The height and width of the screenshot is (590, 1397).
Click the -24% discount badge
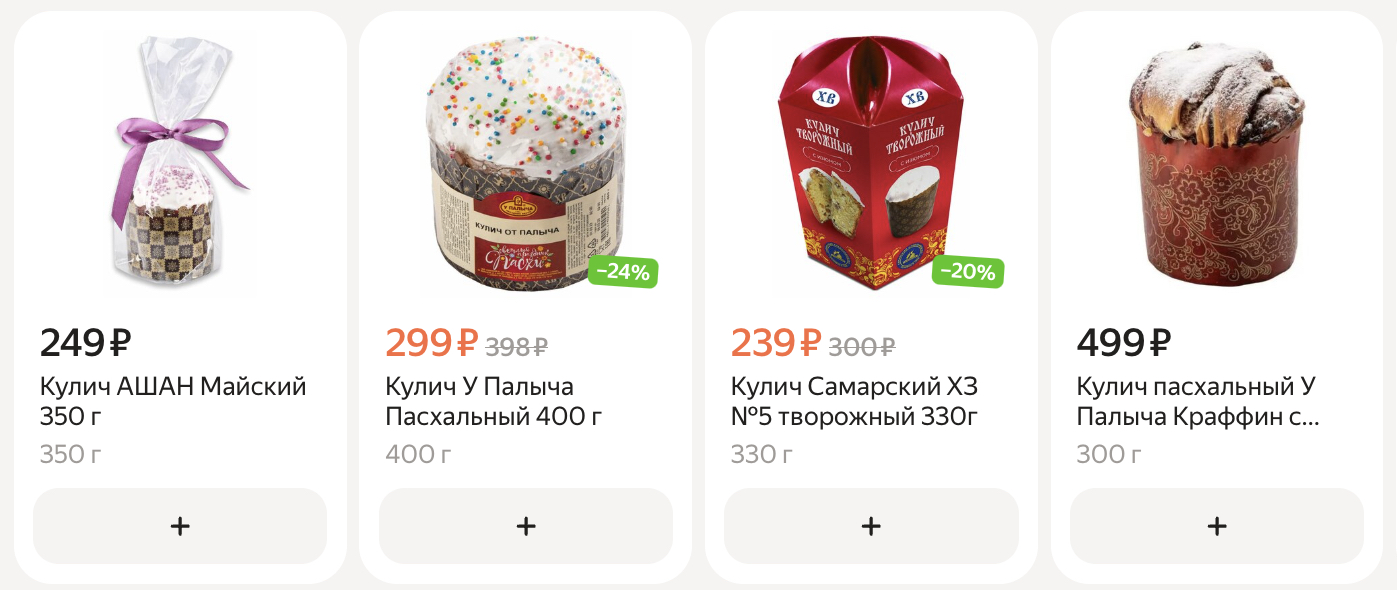pos(623,271)
